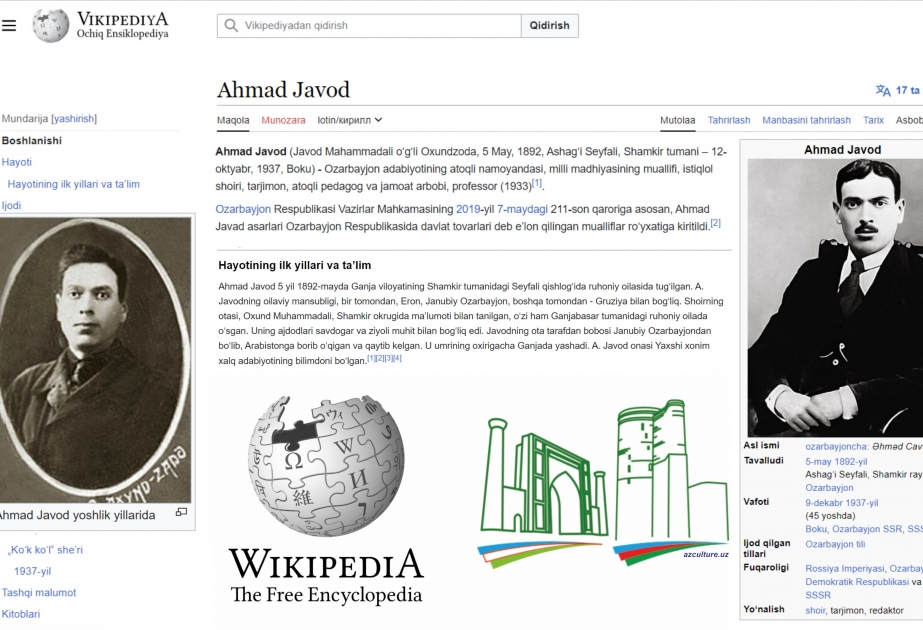
Task: Jump to Ijodi section in contents
Action: [11, 205]
